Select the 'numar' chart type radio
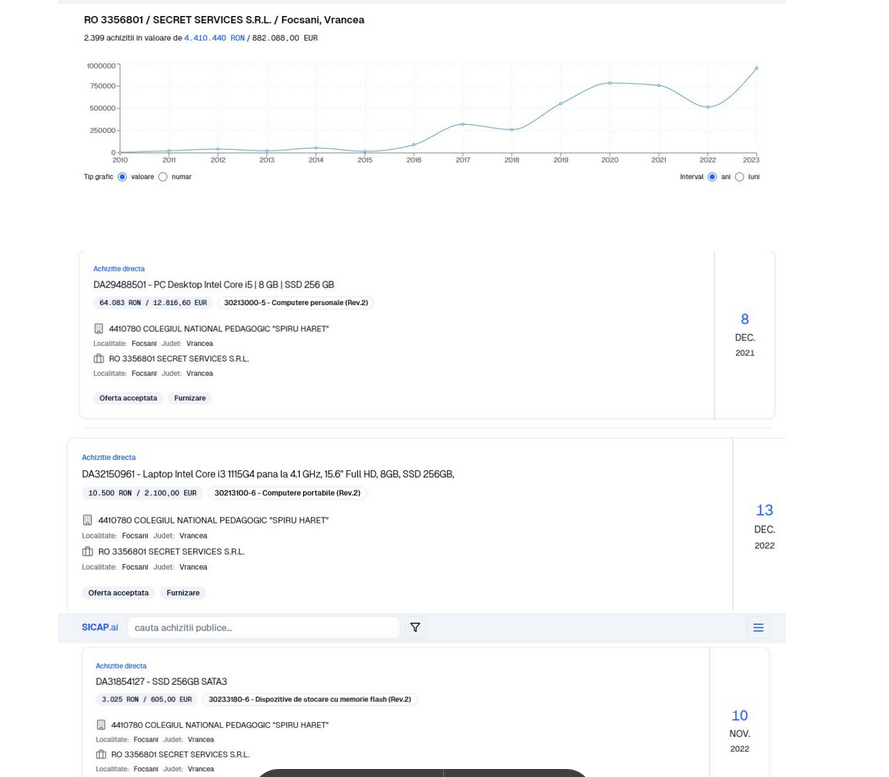This screenshot has width=889, height=777. pos(163,177)
